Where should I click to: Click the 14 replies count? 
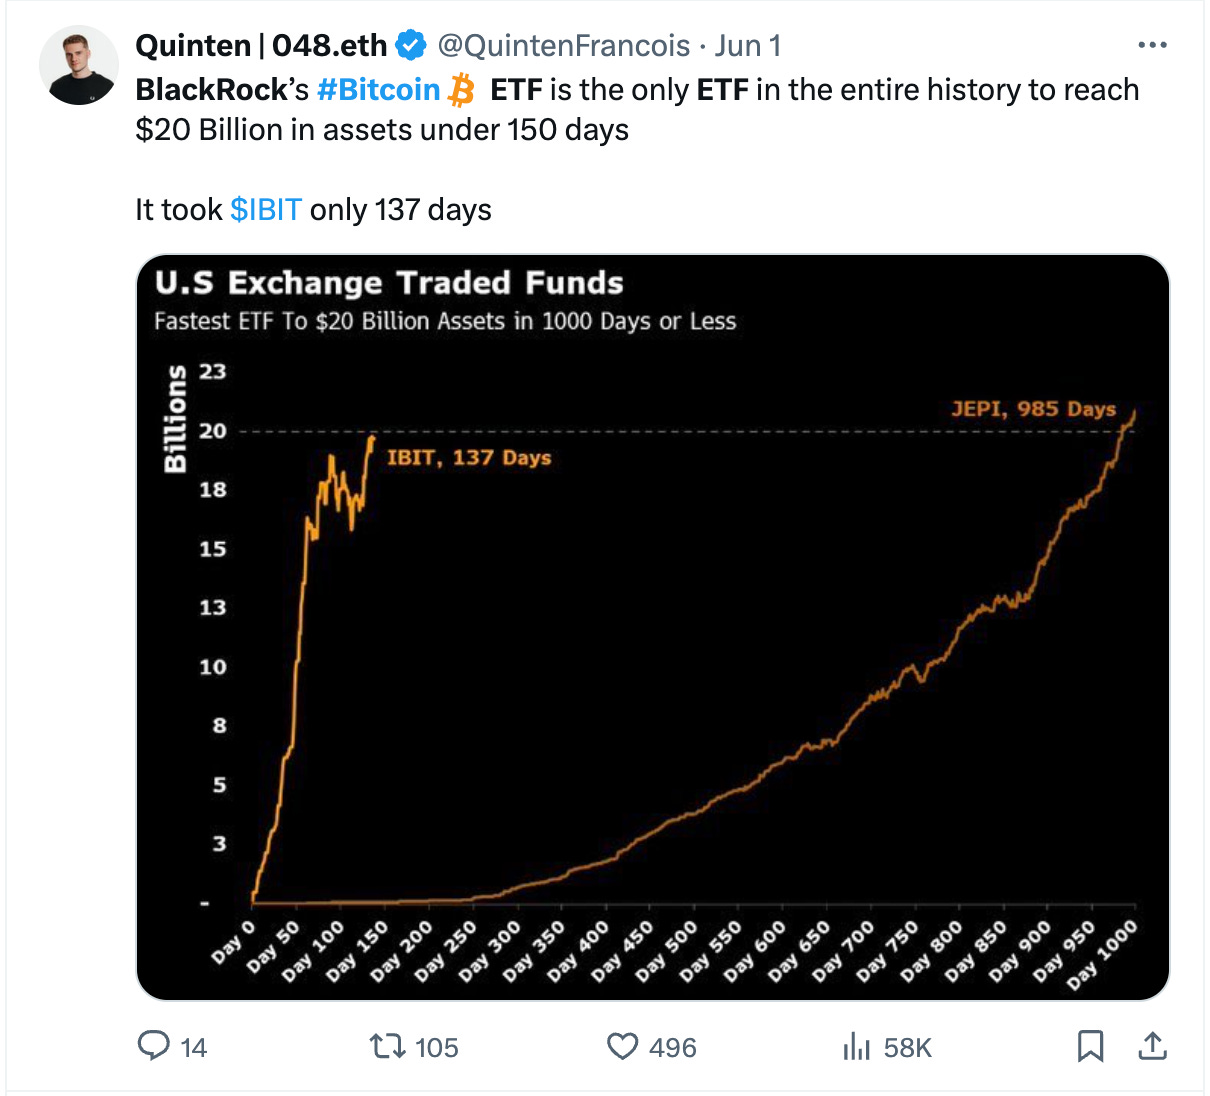tap(193, 1047)
